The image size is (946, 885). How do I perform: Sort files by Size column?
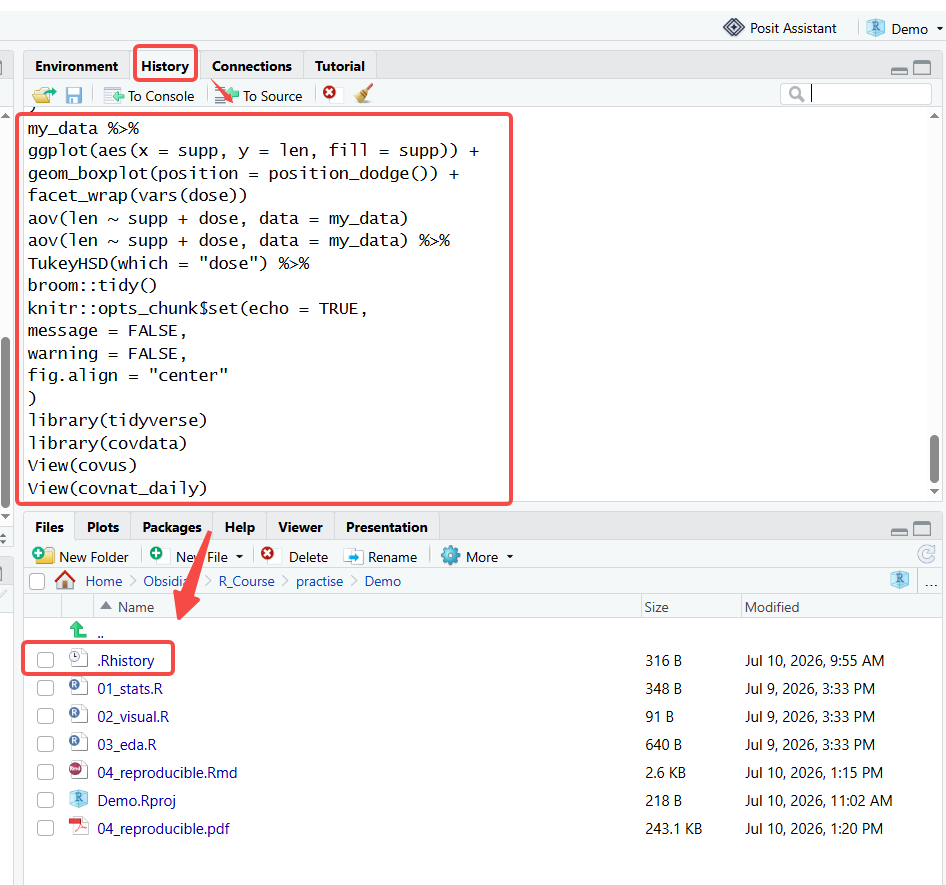656,607
